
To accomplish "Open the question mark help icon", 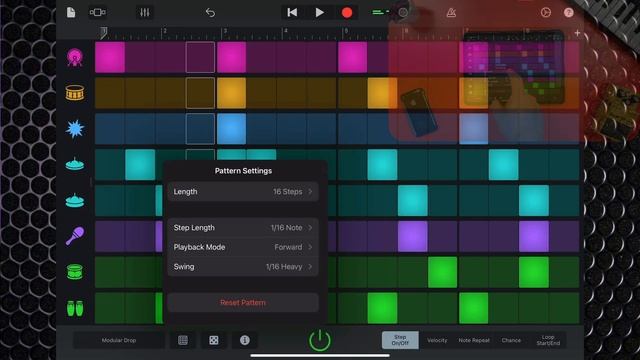I will (569, 13).
